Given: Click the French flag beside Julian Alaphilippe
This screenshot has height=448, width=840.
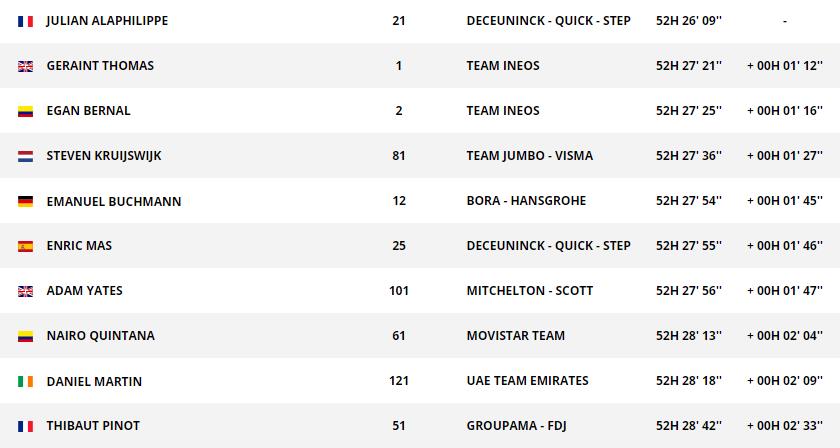Looking at the screenshot, I should [26, 21].
